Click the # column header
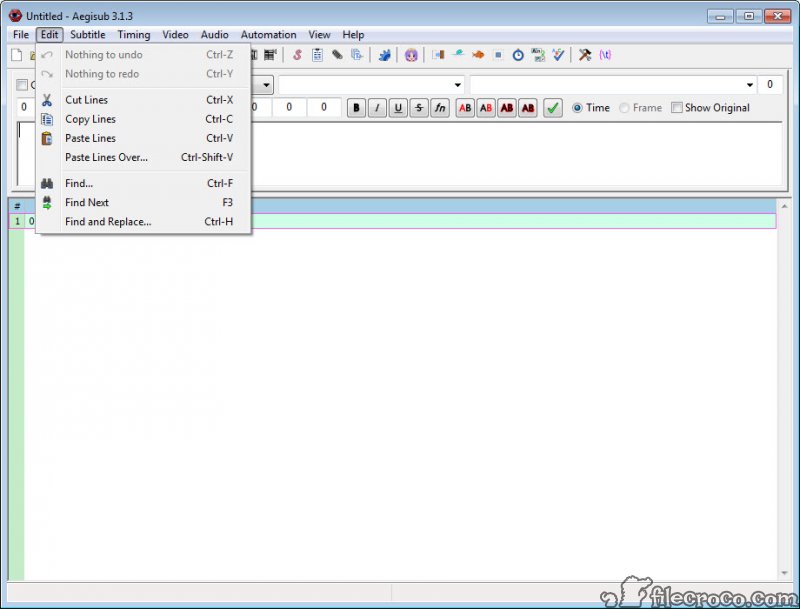This screenshot has width=800, height=609. [x=17, y=206]
